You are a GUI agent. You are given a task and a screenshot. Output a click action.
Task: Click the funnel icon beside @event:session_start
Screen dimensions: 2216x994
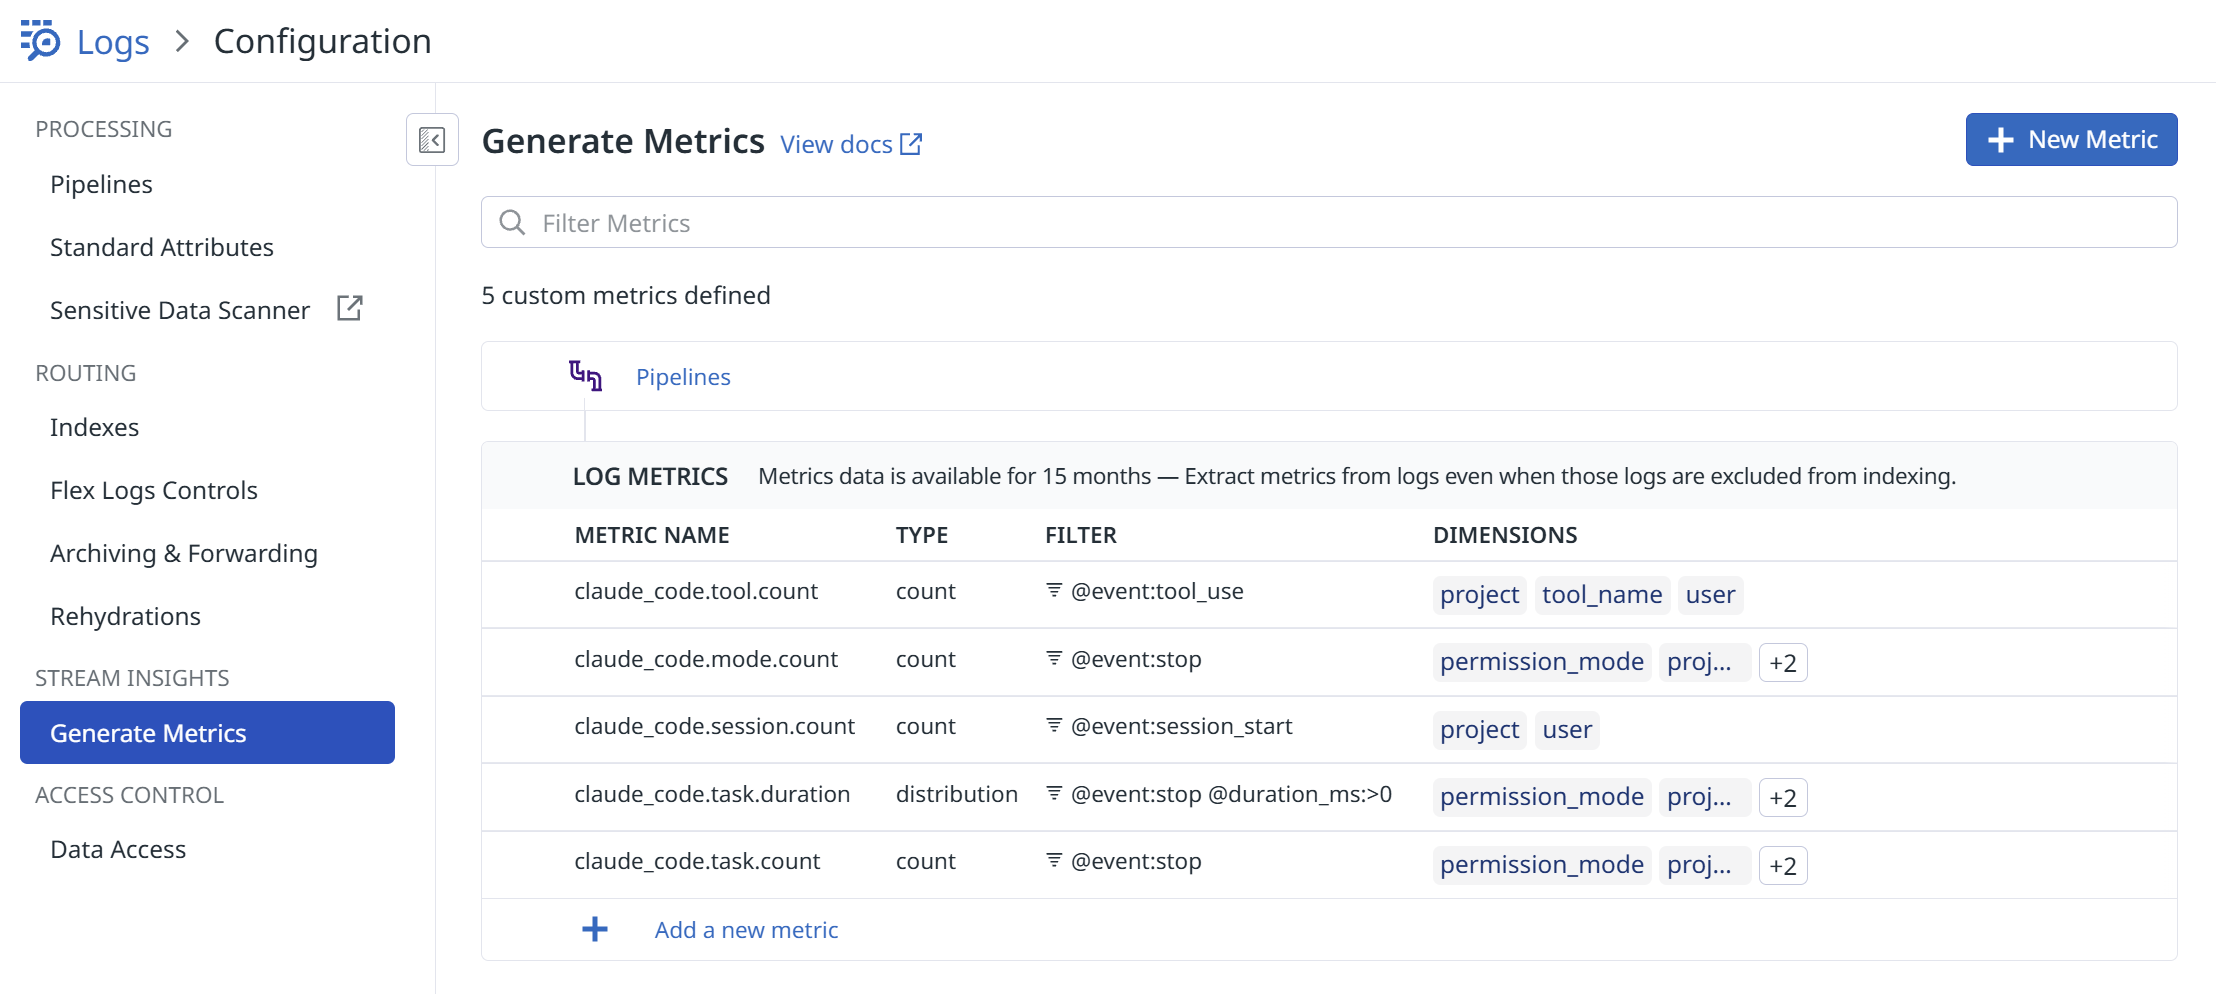1053,726
